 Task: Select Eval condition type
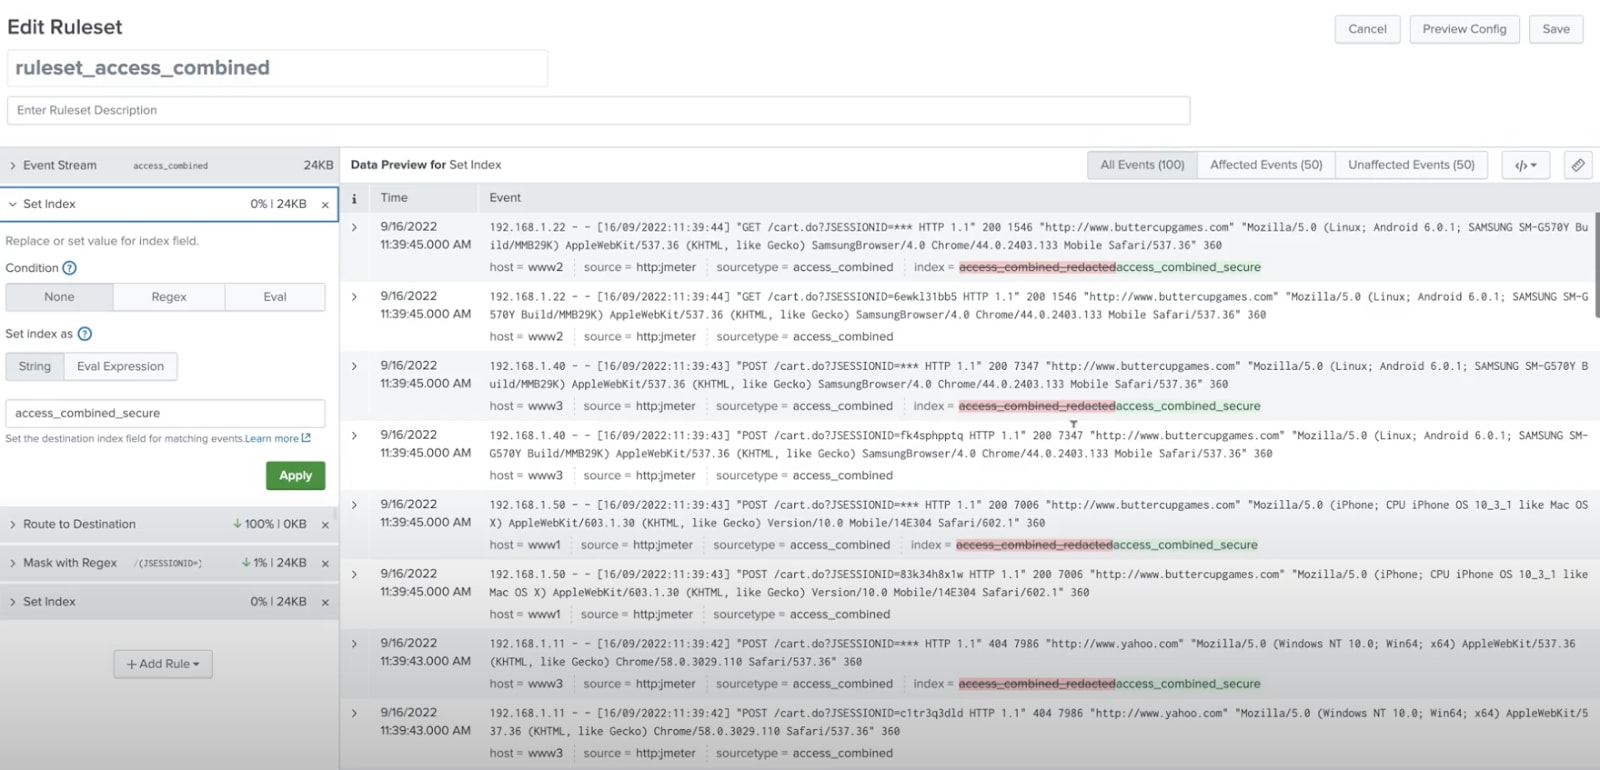(275, 297)
